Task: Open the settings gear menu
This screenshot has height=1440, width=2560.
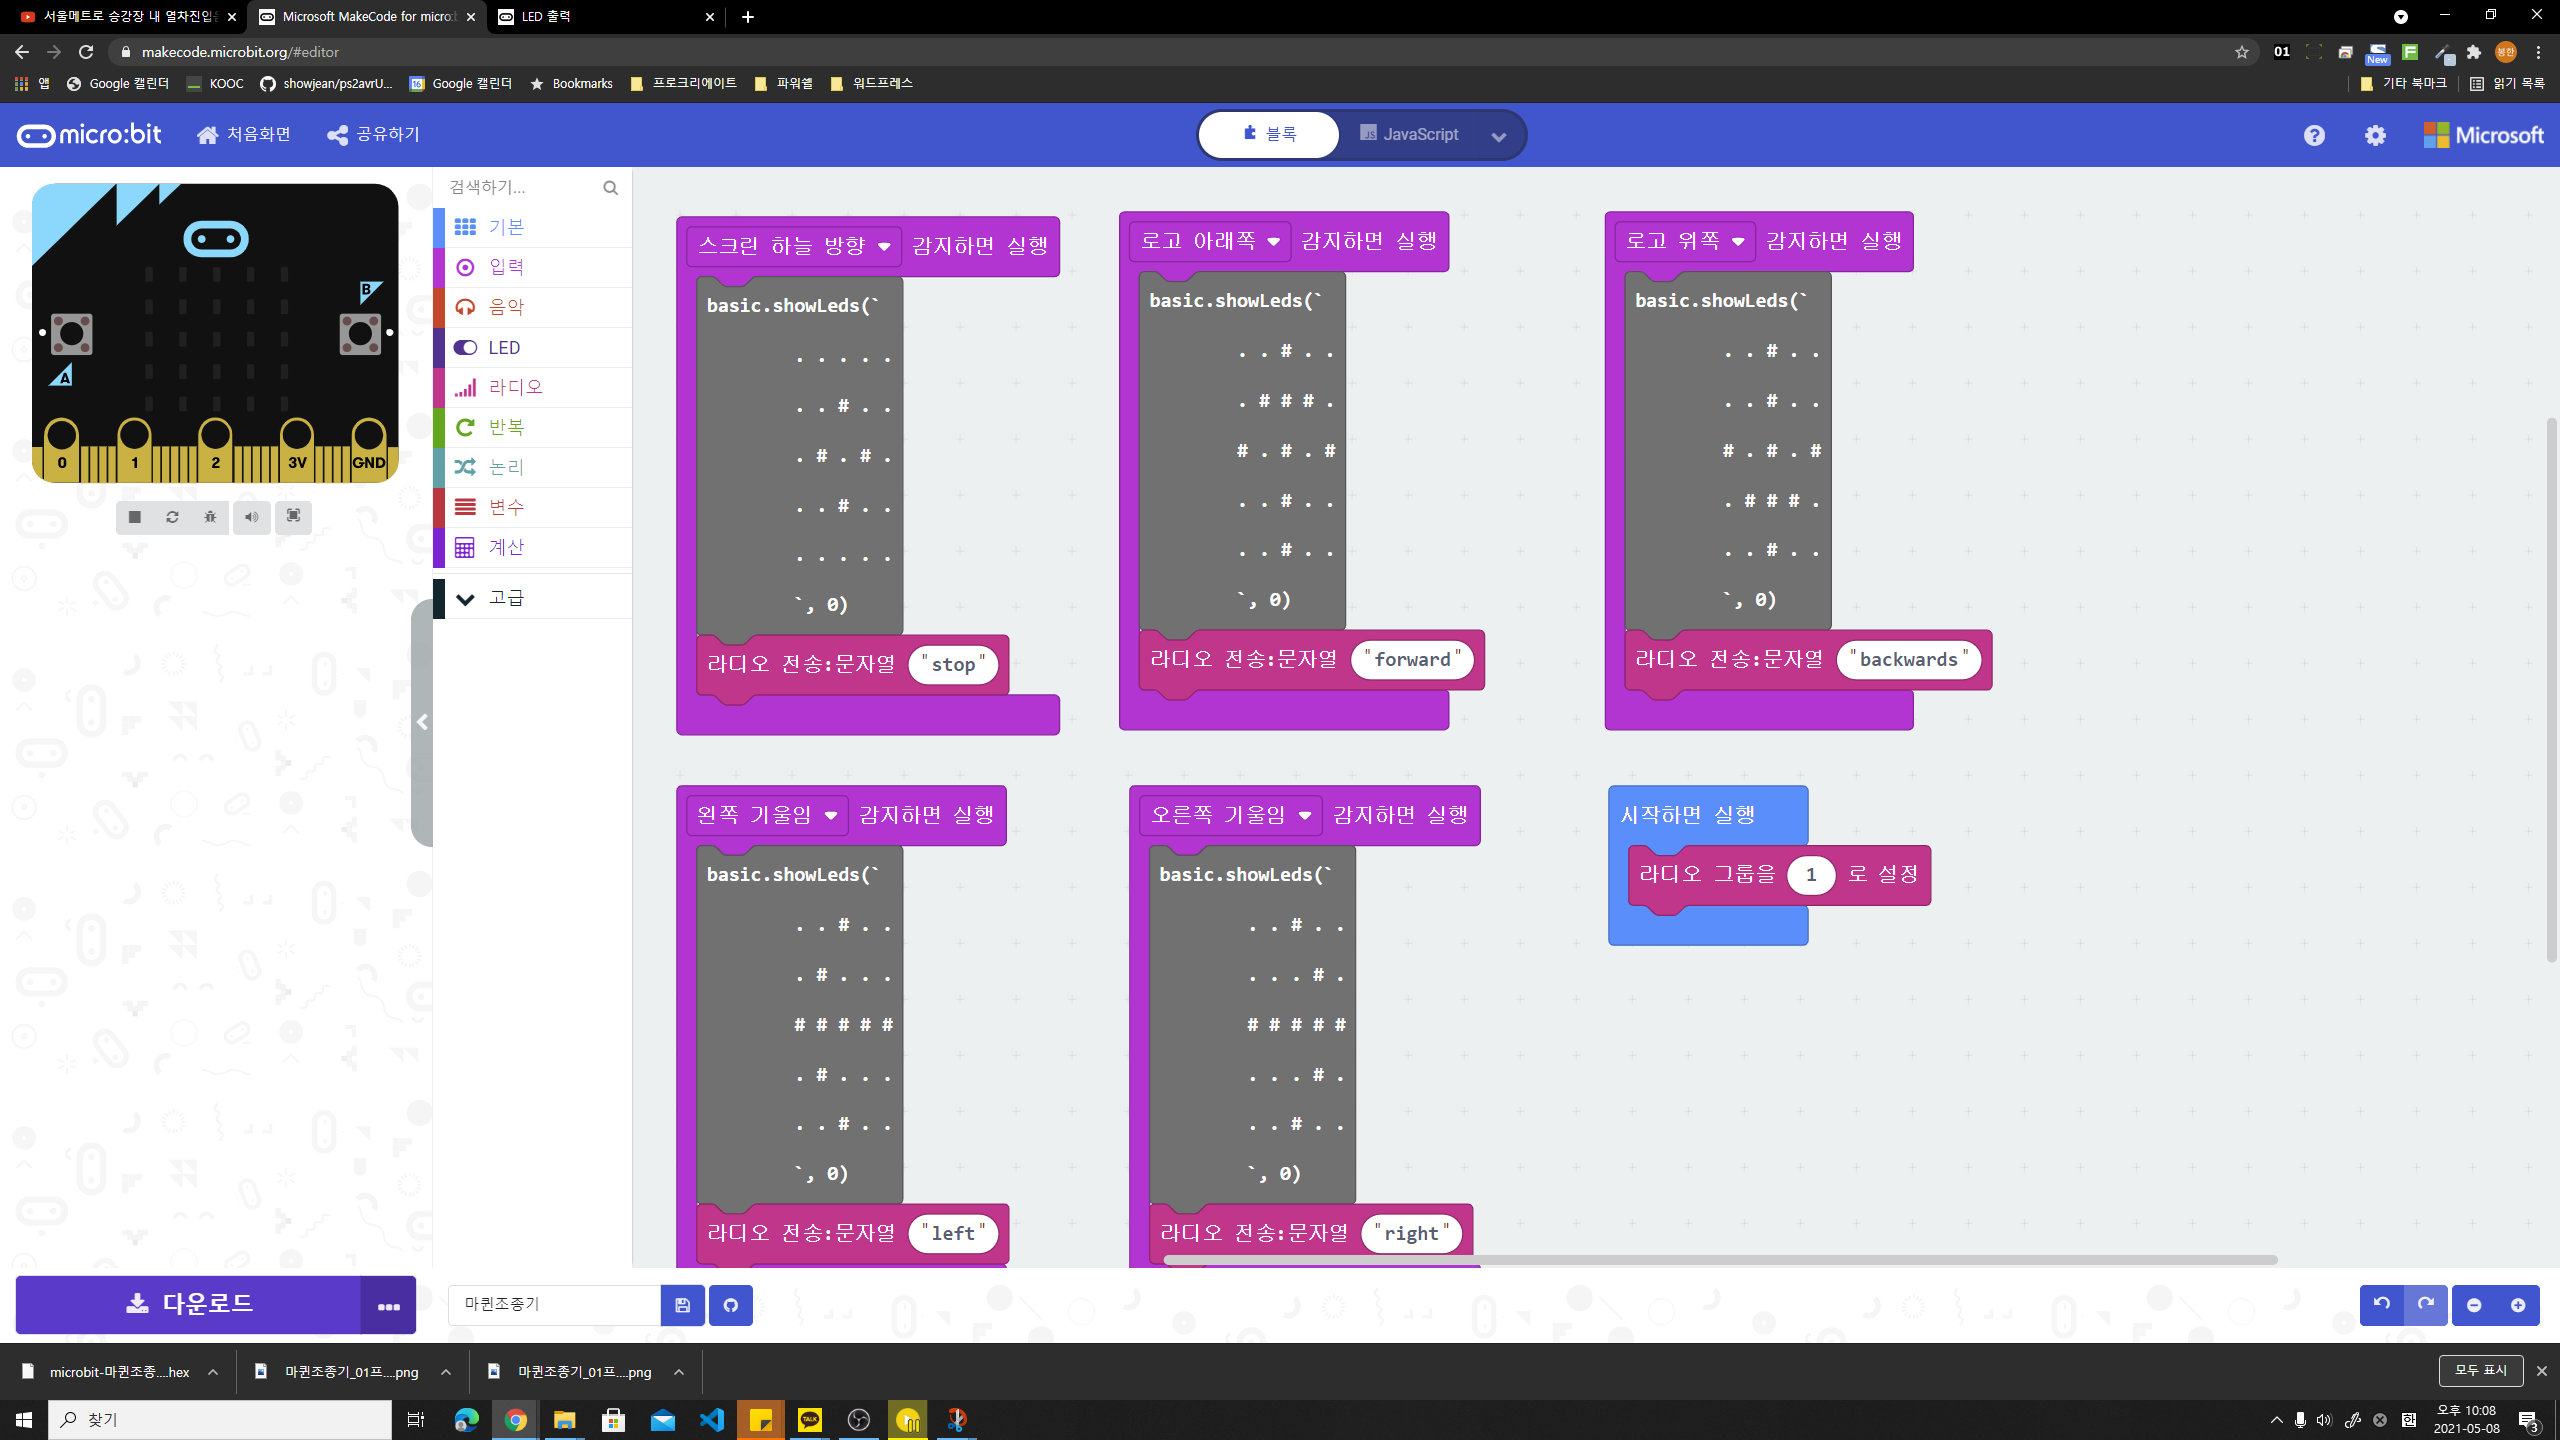Action: click(2375, 135)
